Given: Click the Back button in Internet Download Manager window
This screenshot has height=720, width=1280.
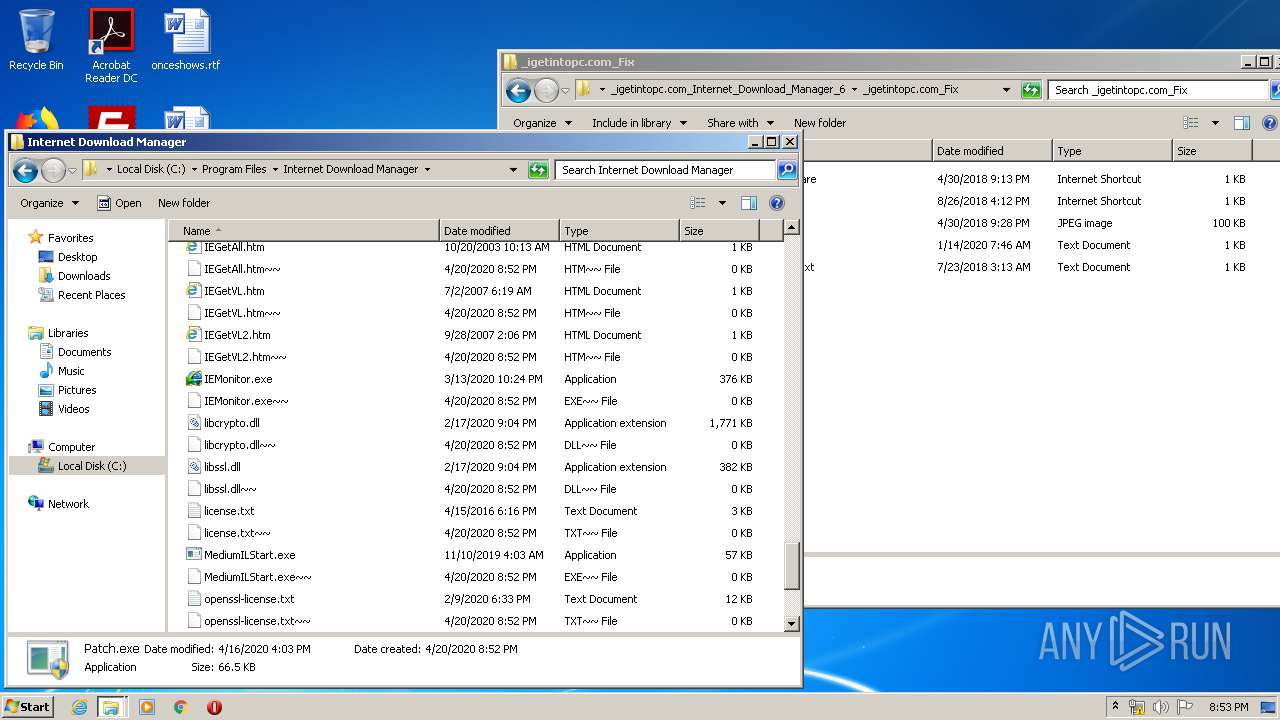Looking at the screenshot, I should (x=26, y=170).
